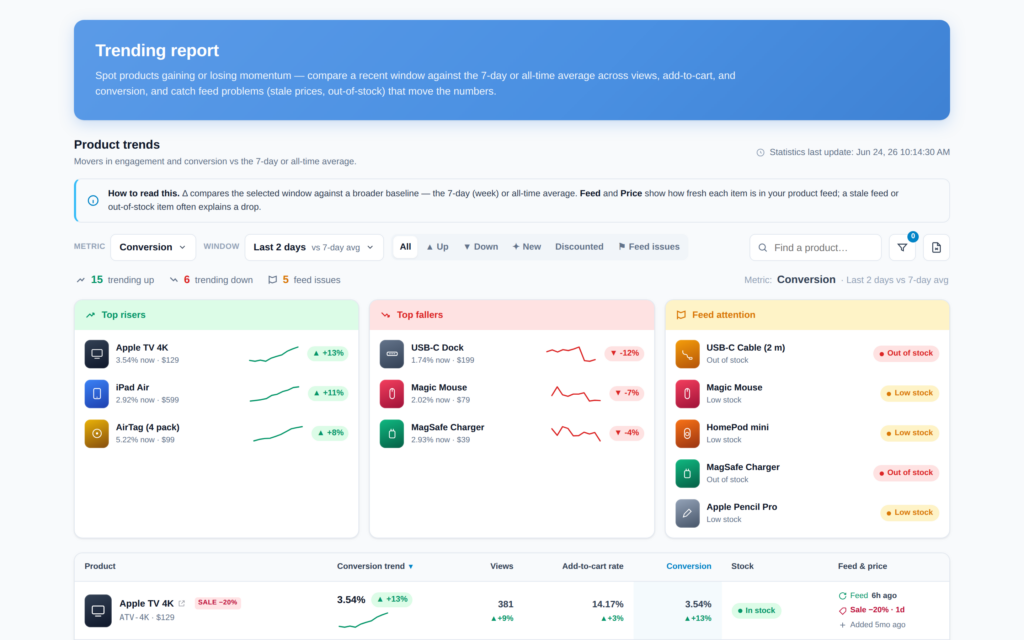The width and height of the screenshot is (1024, 640).
Task: Click the Feed & price column header
Action: click(862, 566)
